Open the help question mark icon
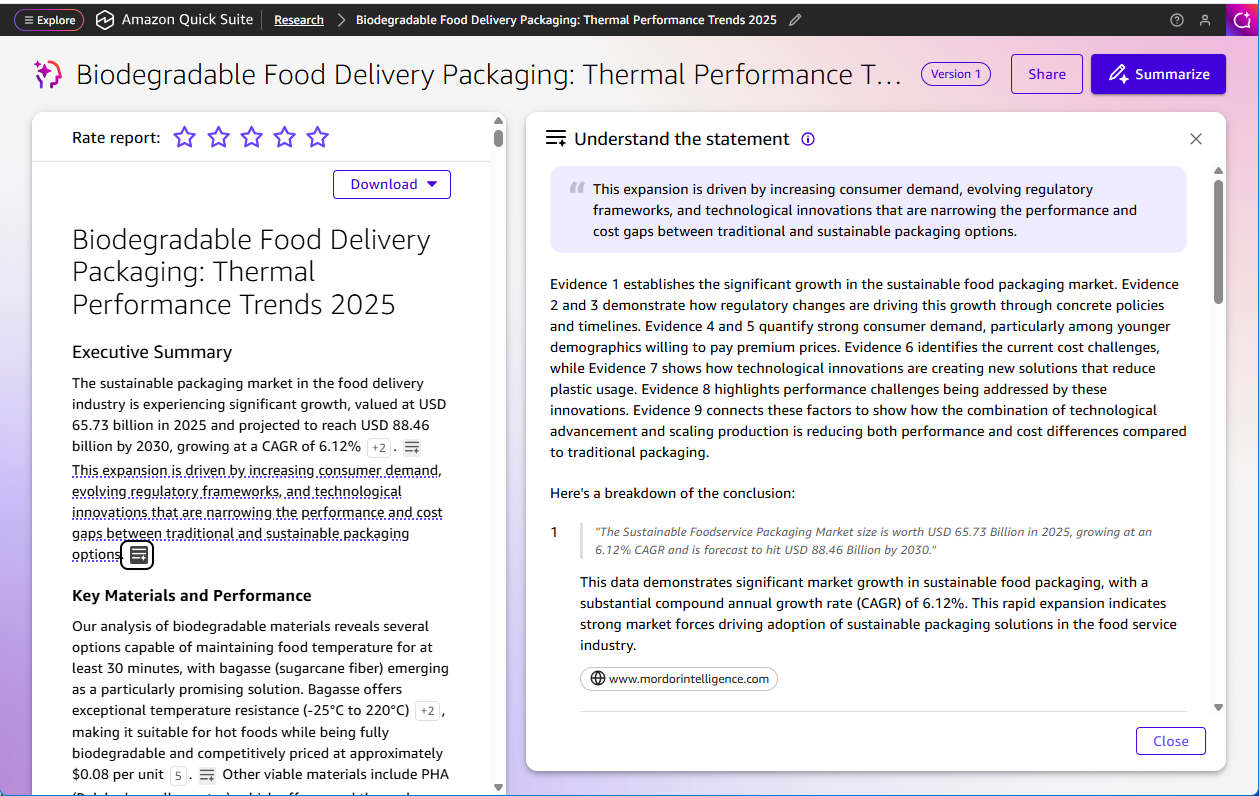1259x796 pixels. point(1177,20)
